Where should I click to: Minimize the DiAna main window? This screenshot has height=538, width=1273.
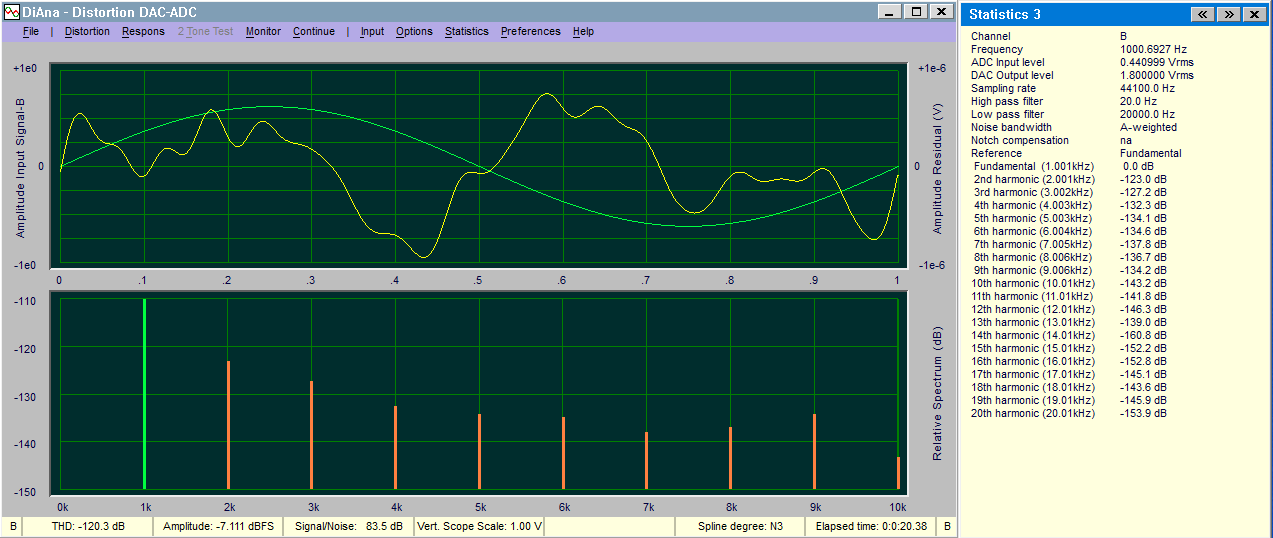tap(890, 11)
